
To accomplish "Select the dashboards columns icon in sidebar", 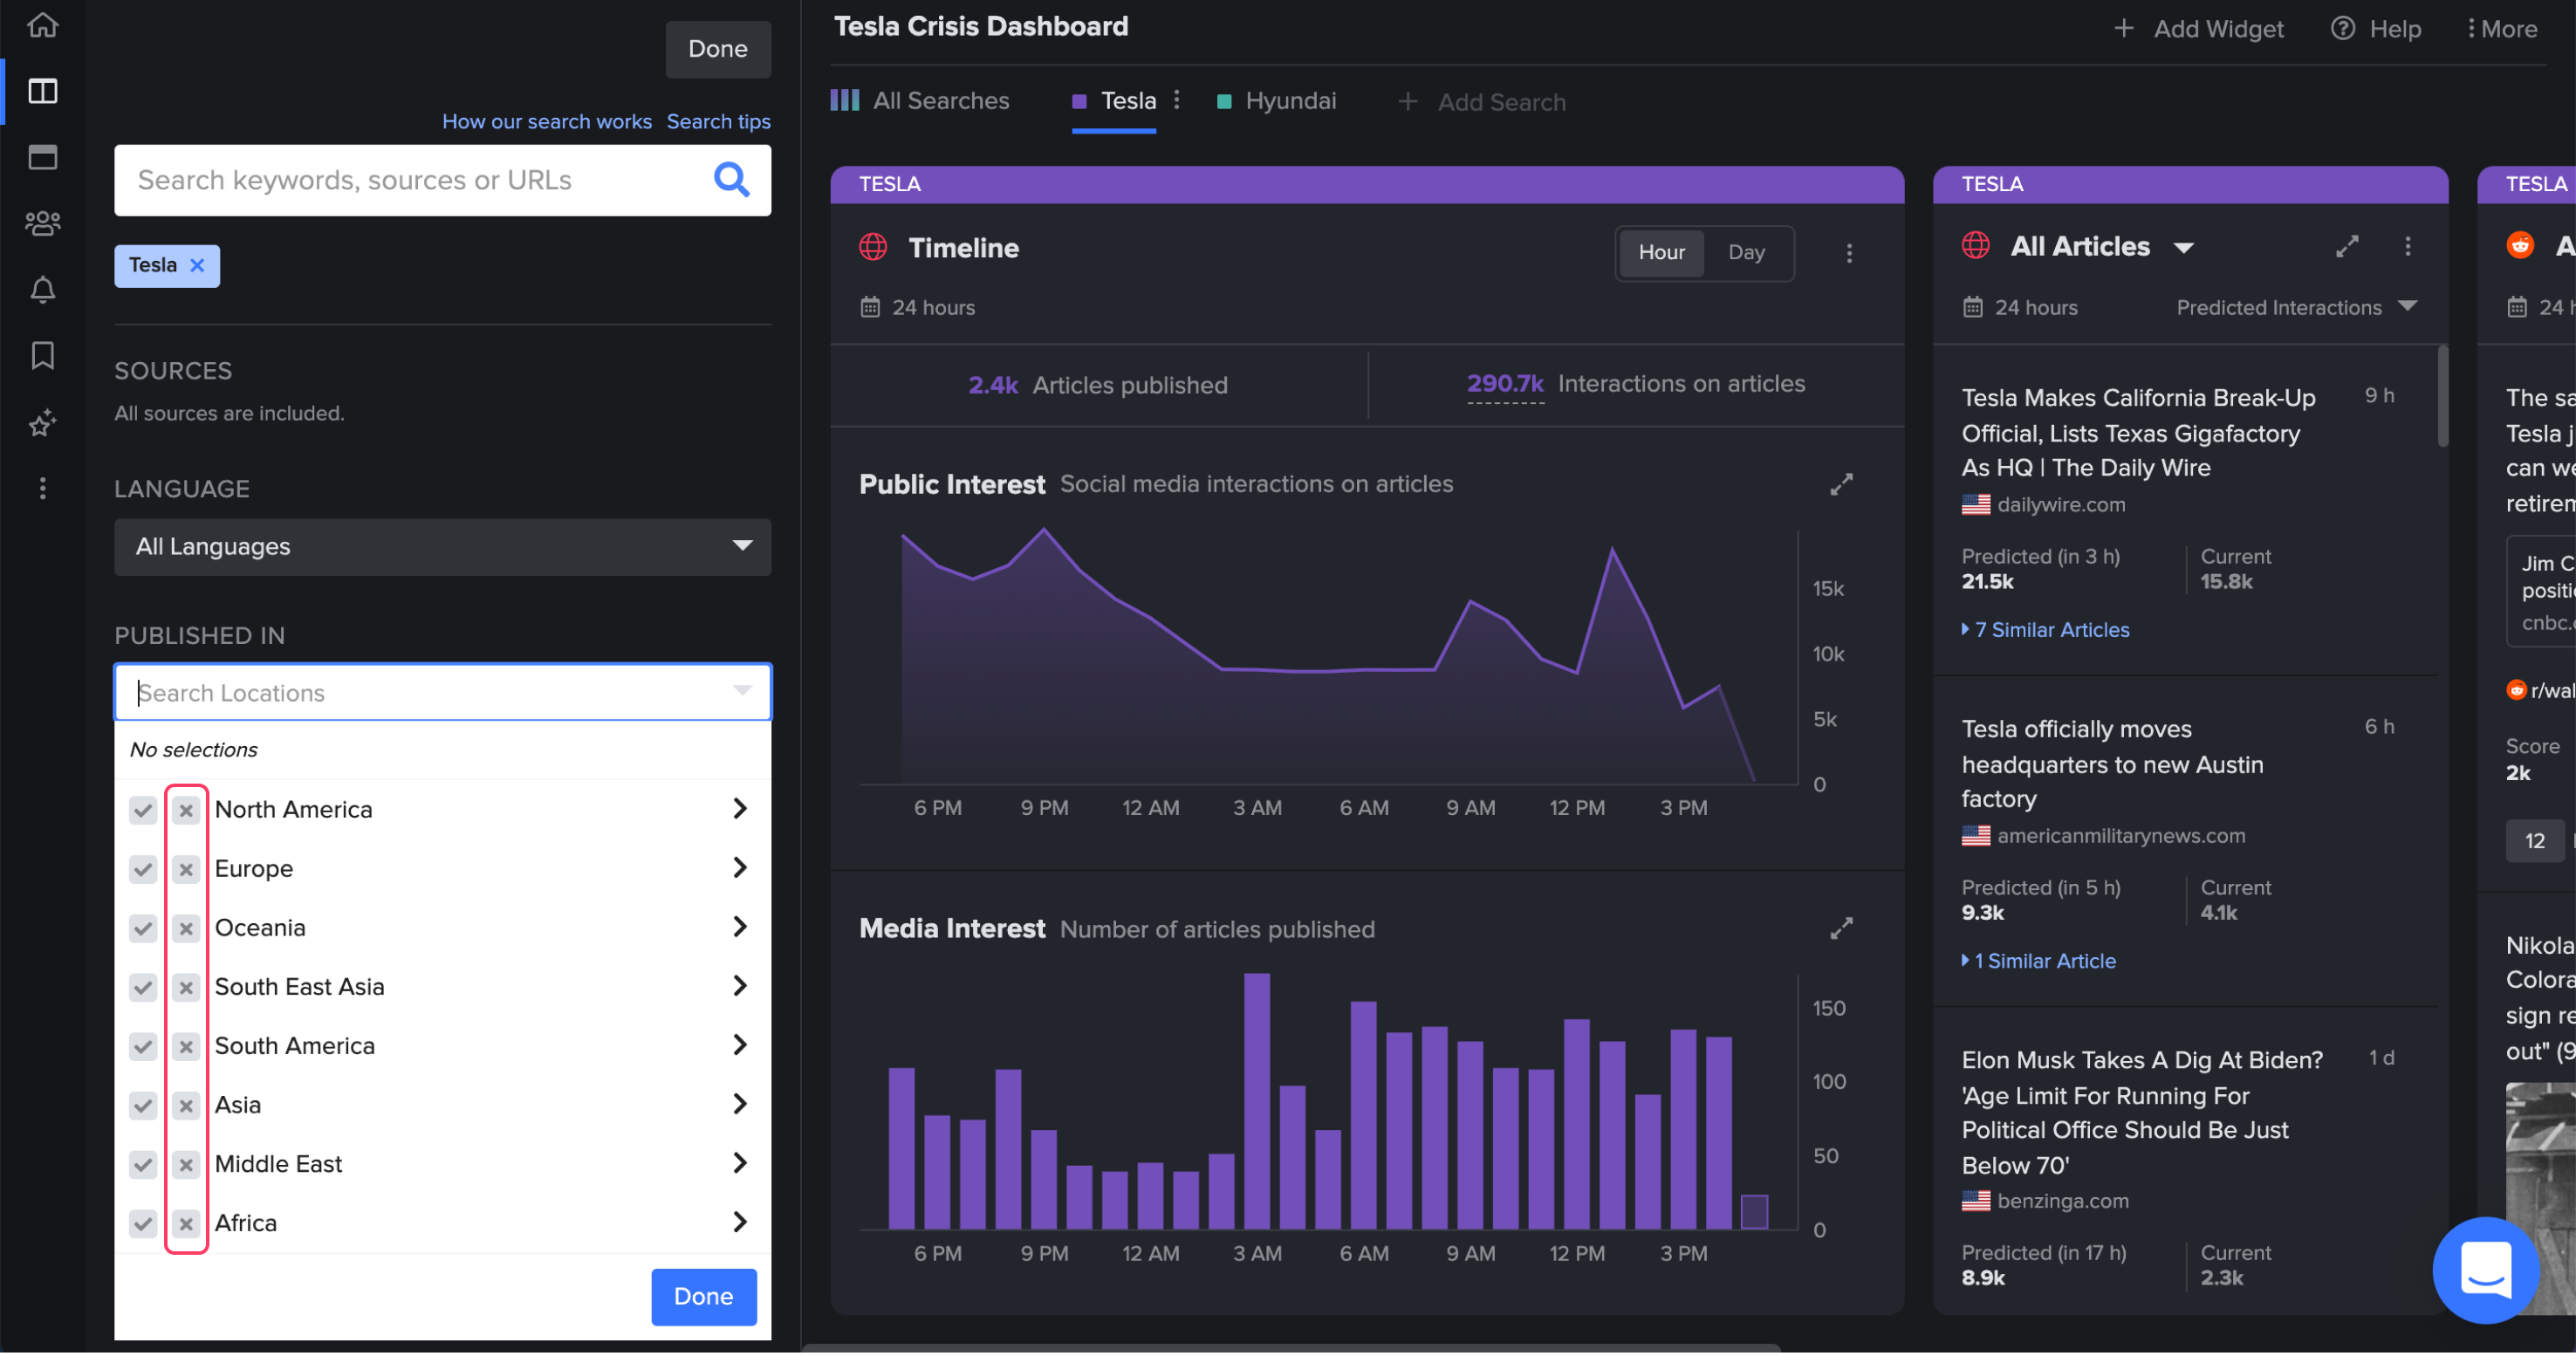I will point(42,91).
